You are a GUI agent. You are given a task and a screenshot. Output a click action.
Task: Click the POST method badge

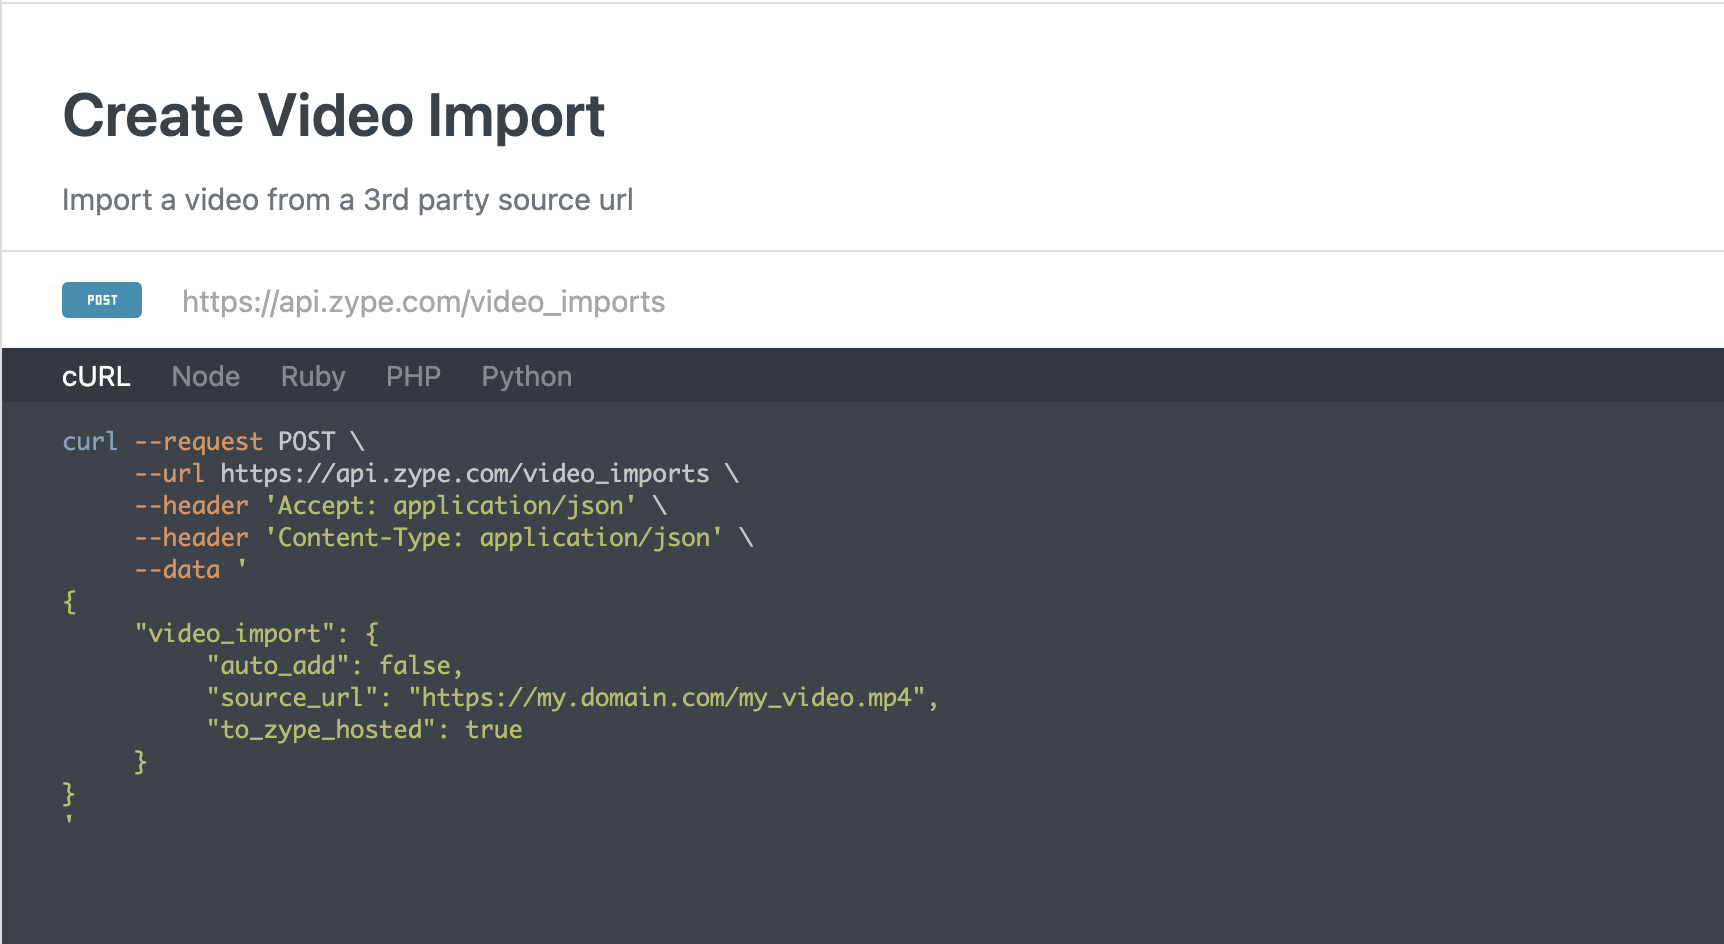click(x=102, y=300)
